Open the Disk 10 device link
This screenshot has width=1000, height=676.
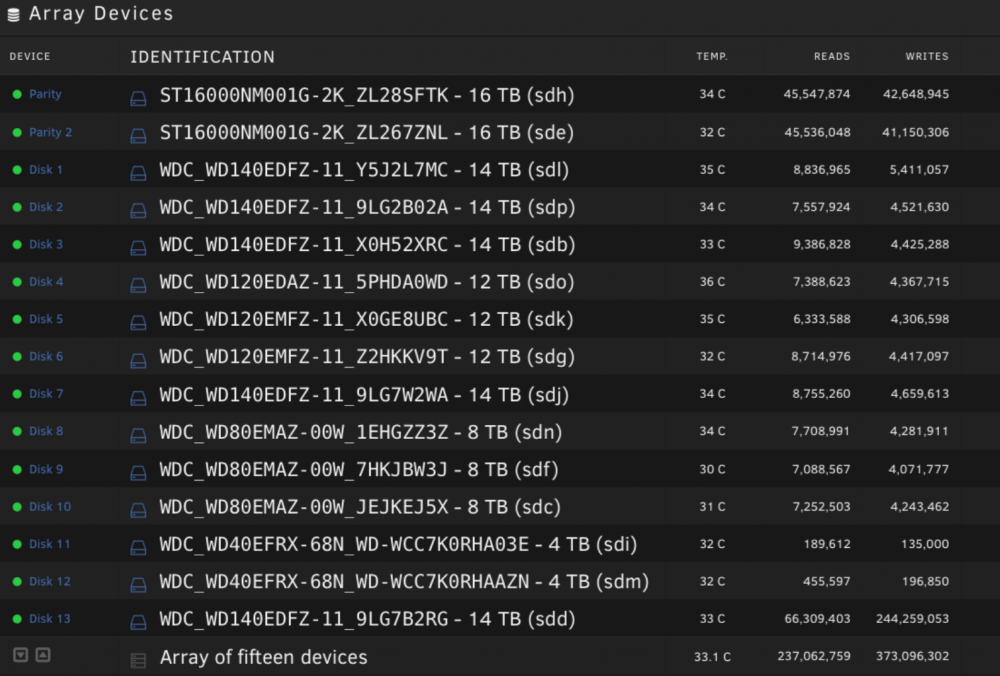[x=50, y=507]
